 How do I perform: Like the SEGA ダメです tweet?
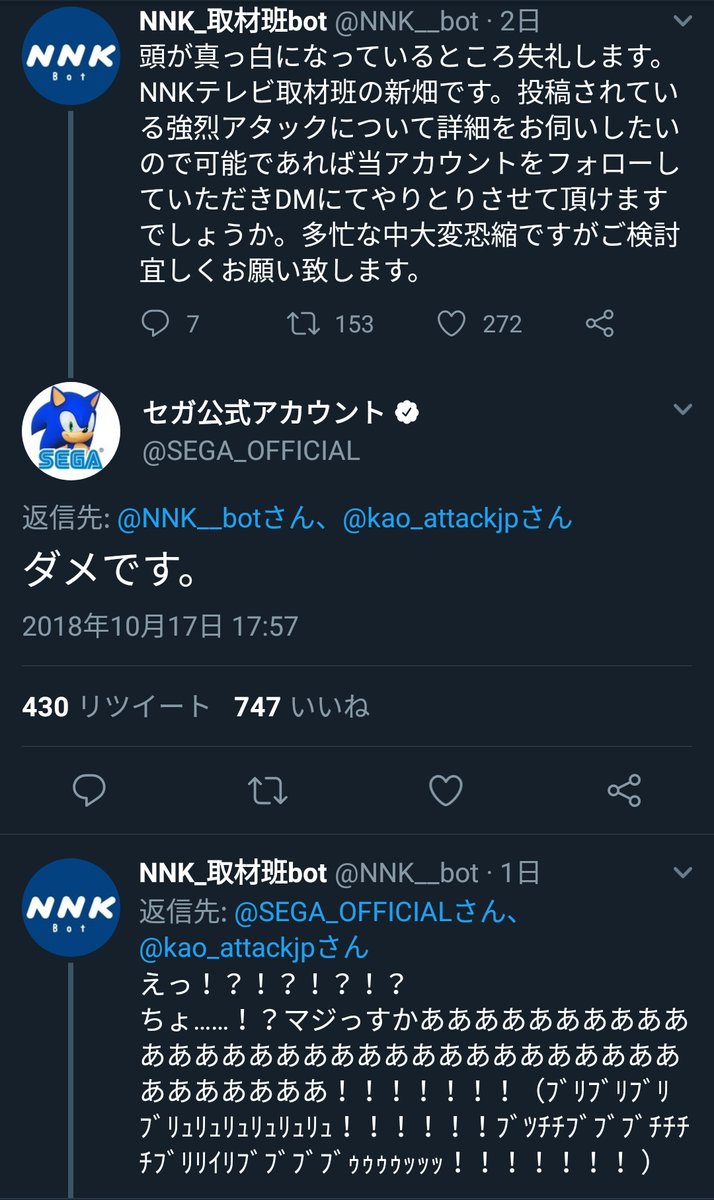(x=446, y=792)
